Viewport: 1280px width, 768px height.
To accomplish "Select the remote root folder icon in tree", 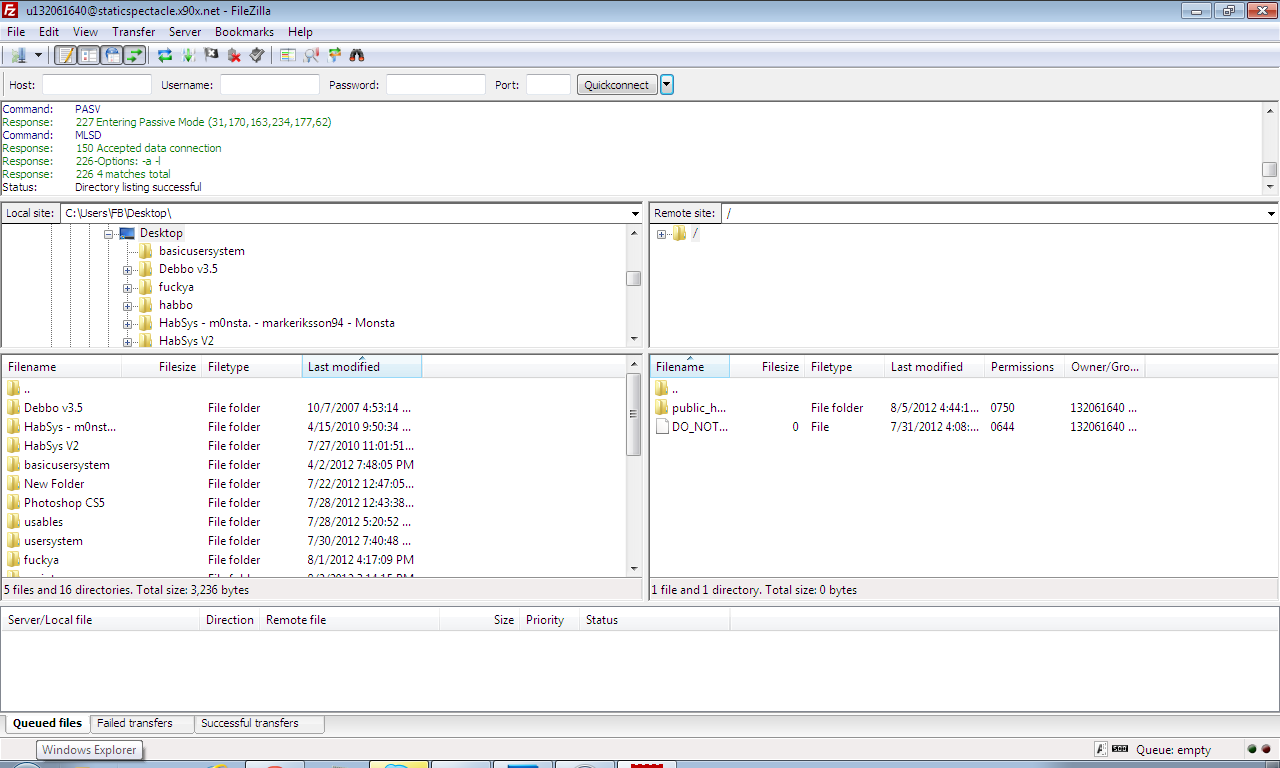I will pos(680,233).
